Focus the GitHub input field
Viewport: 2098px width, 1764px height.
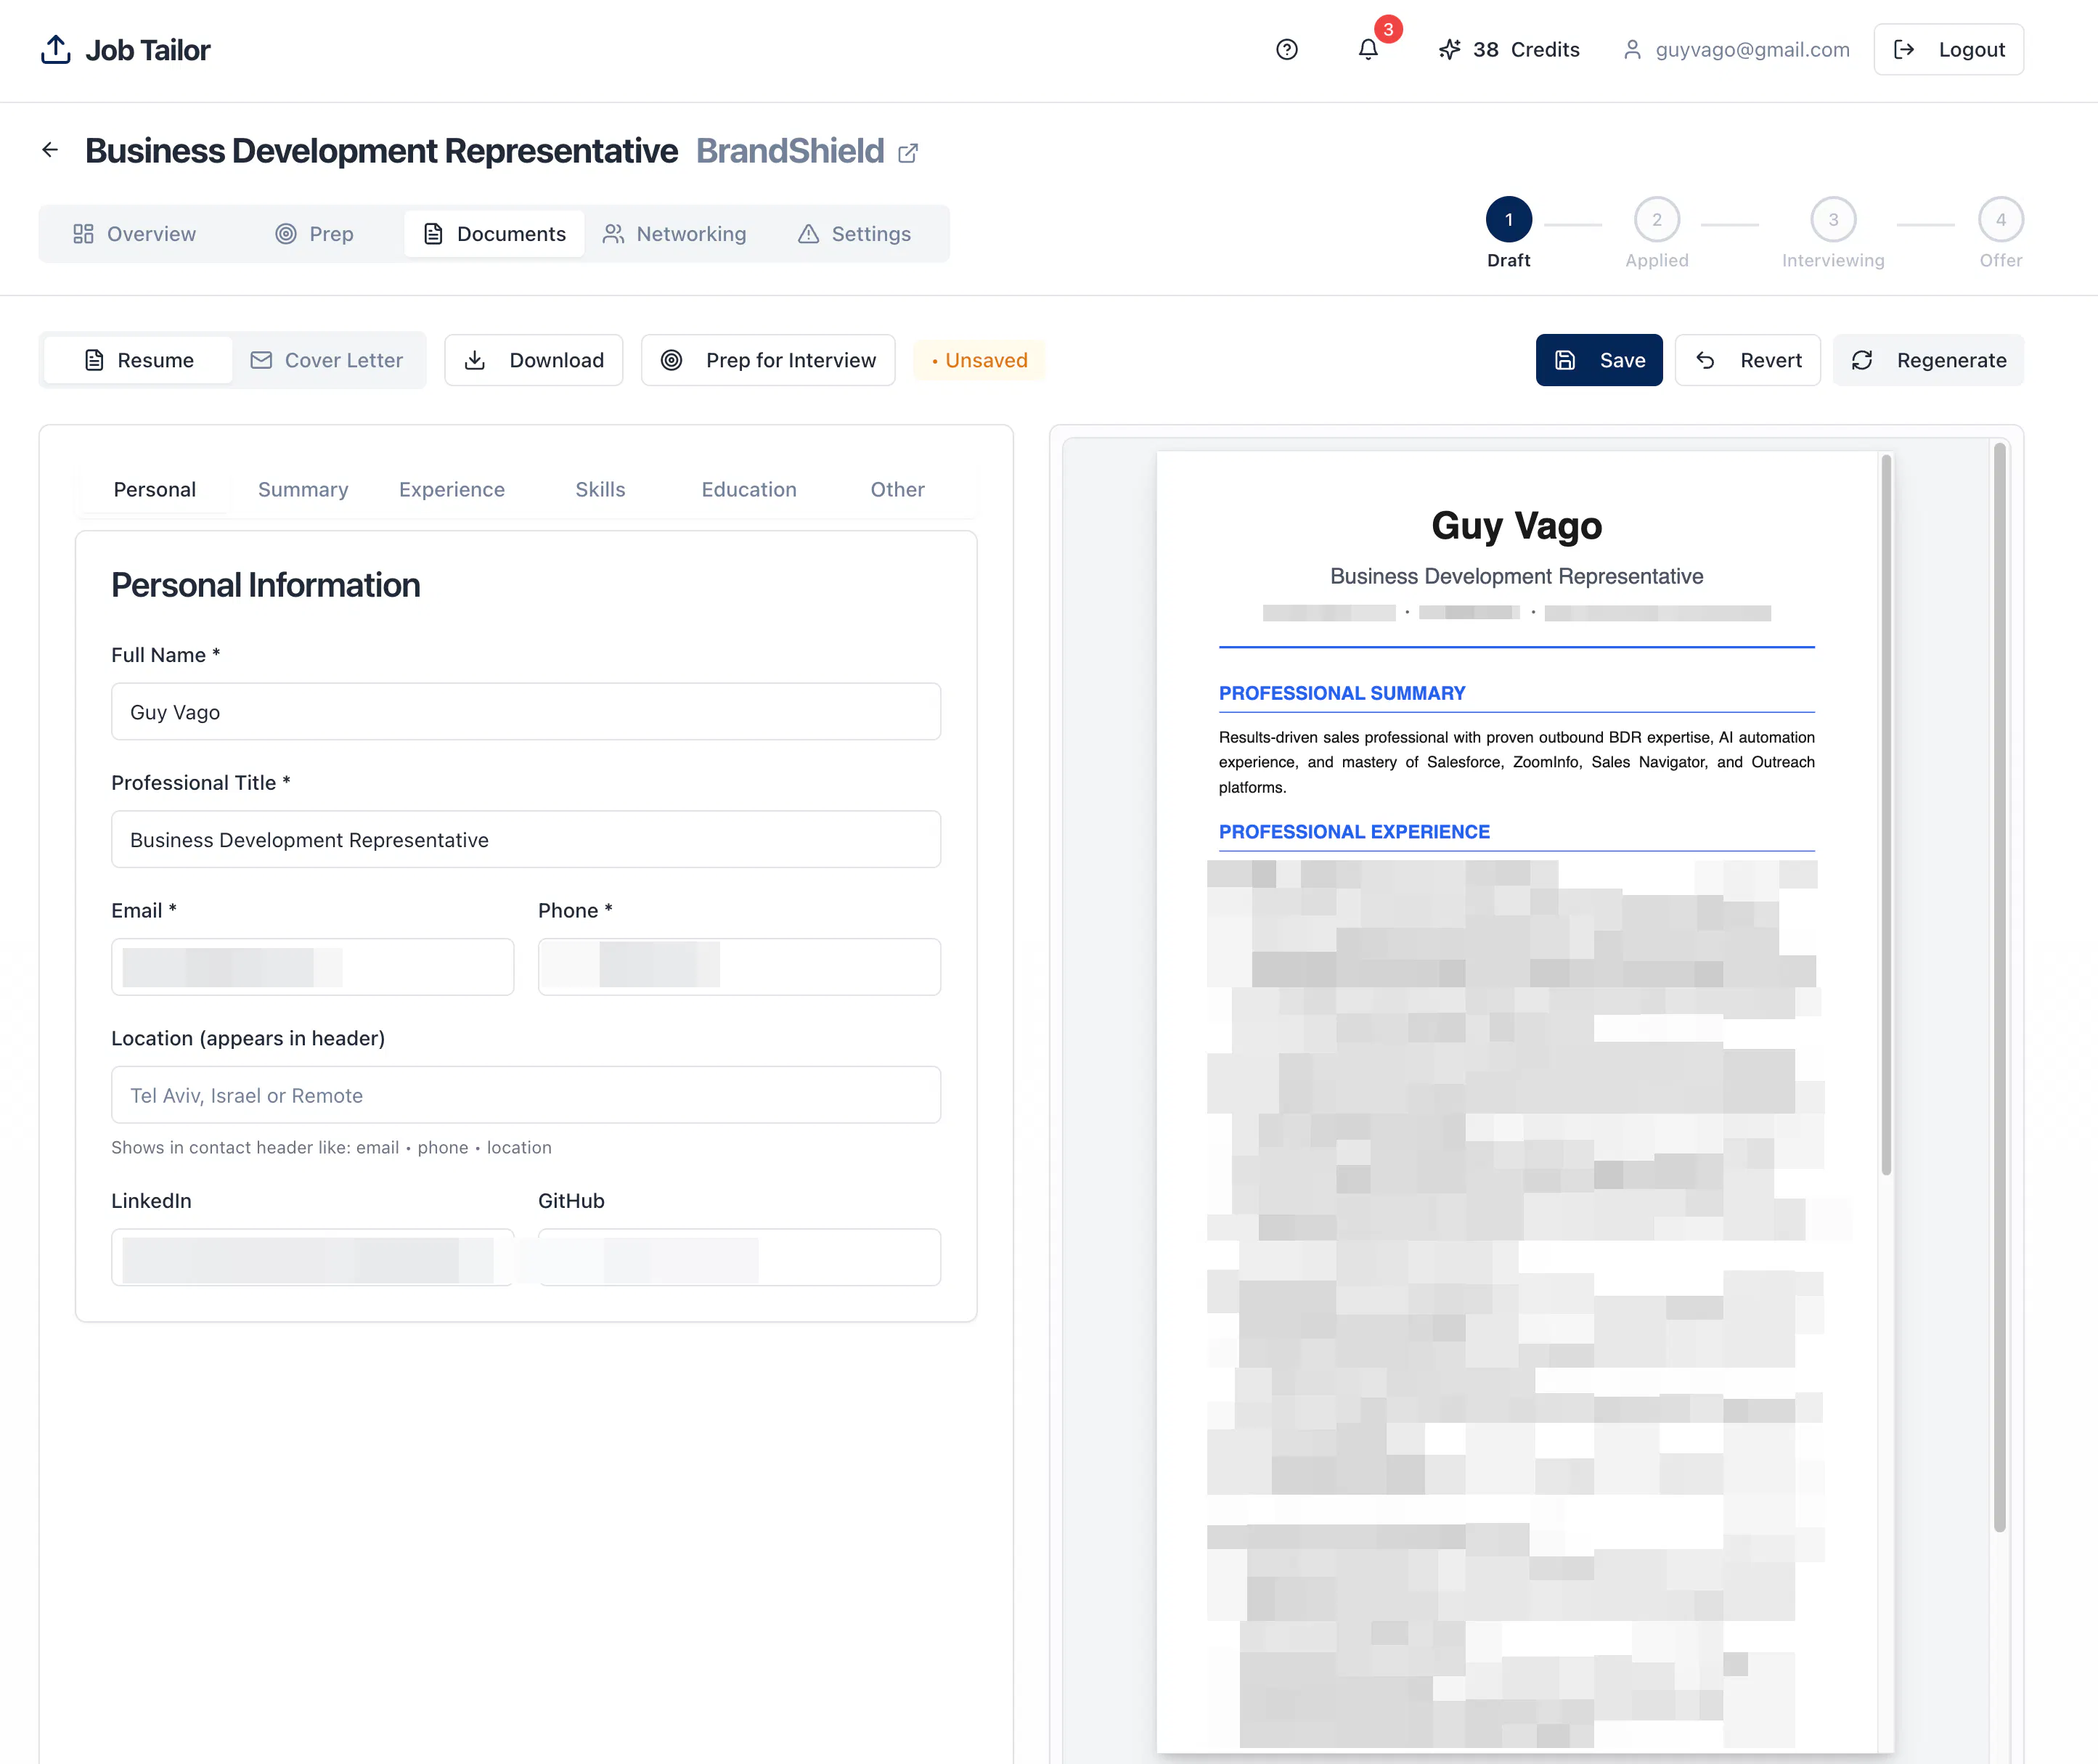739,1258
